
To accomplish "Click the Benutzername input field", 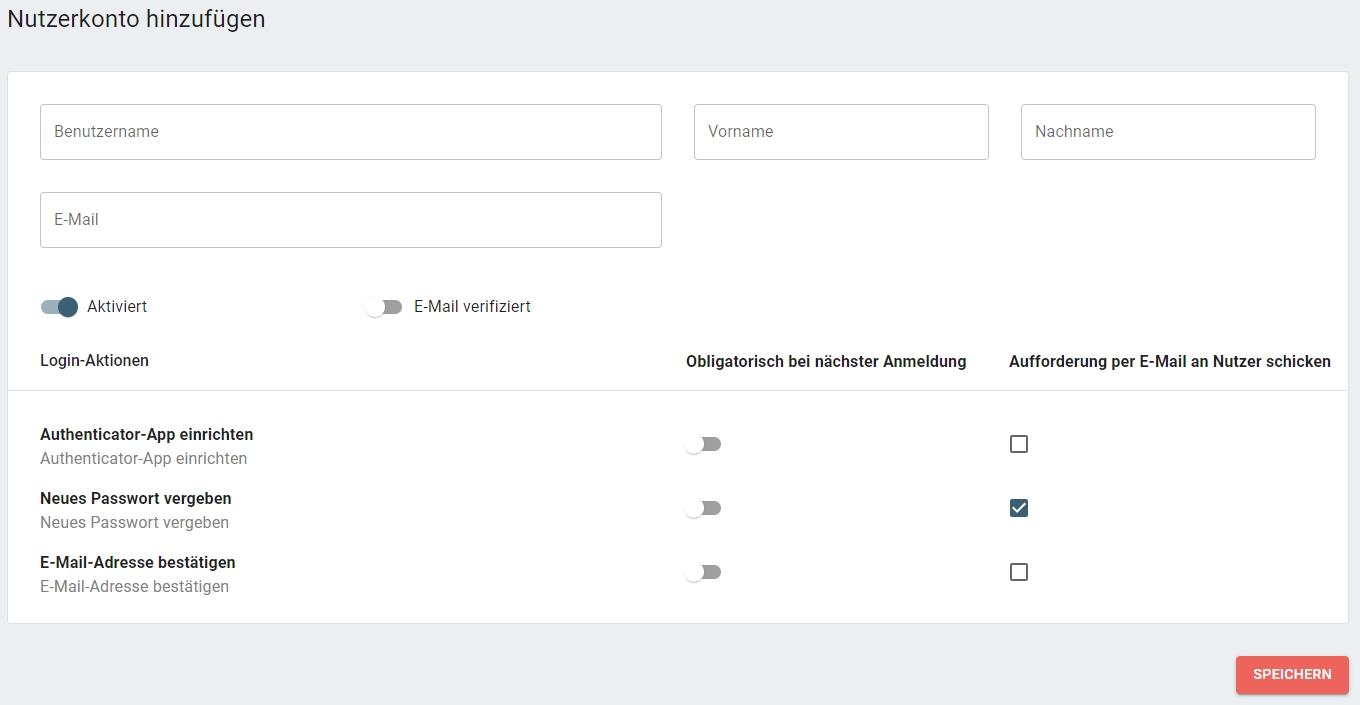I will pos(350,132).
